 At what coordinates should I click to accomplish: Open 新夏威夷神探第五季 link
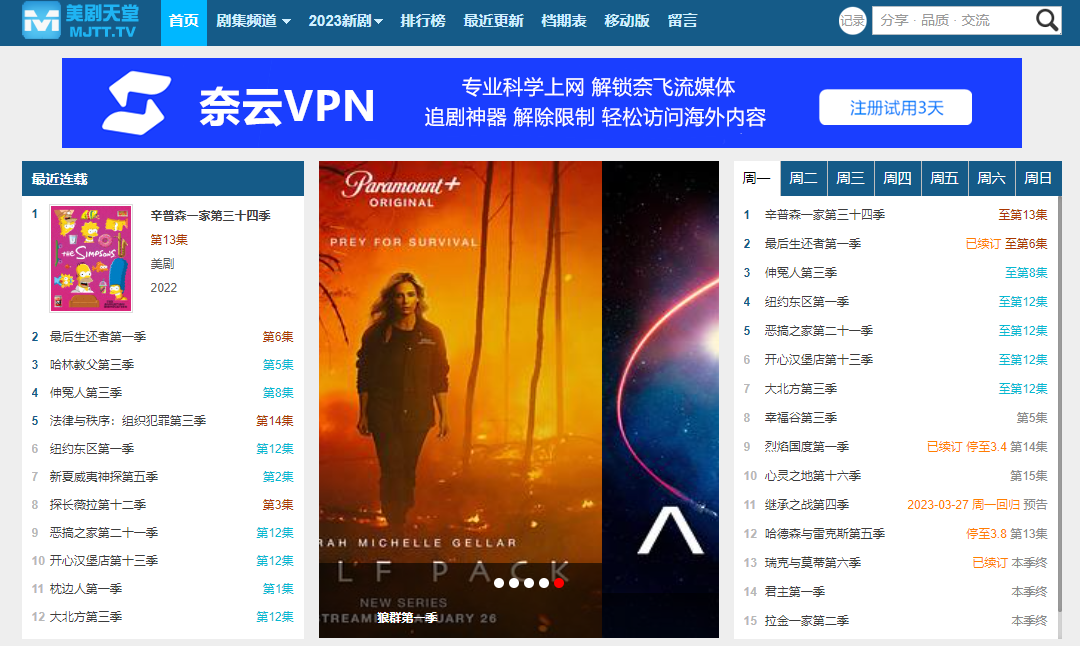(103, 477)
